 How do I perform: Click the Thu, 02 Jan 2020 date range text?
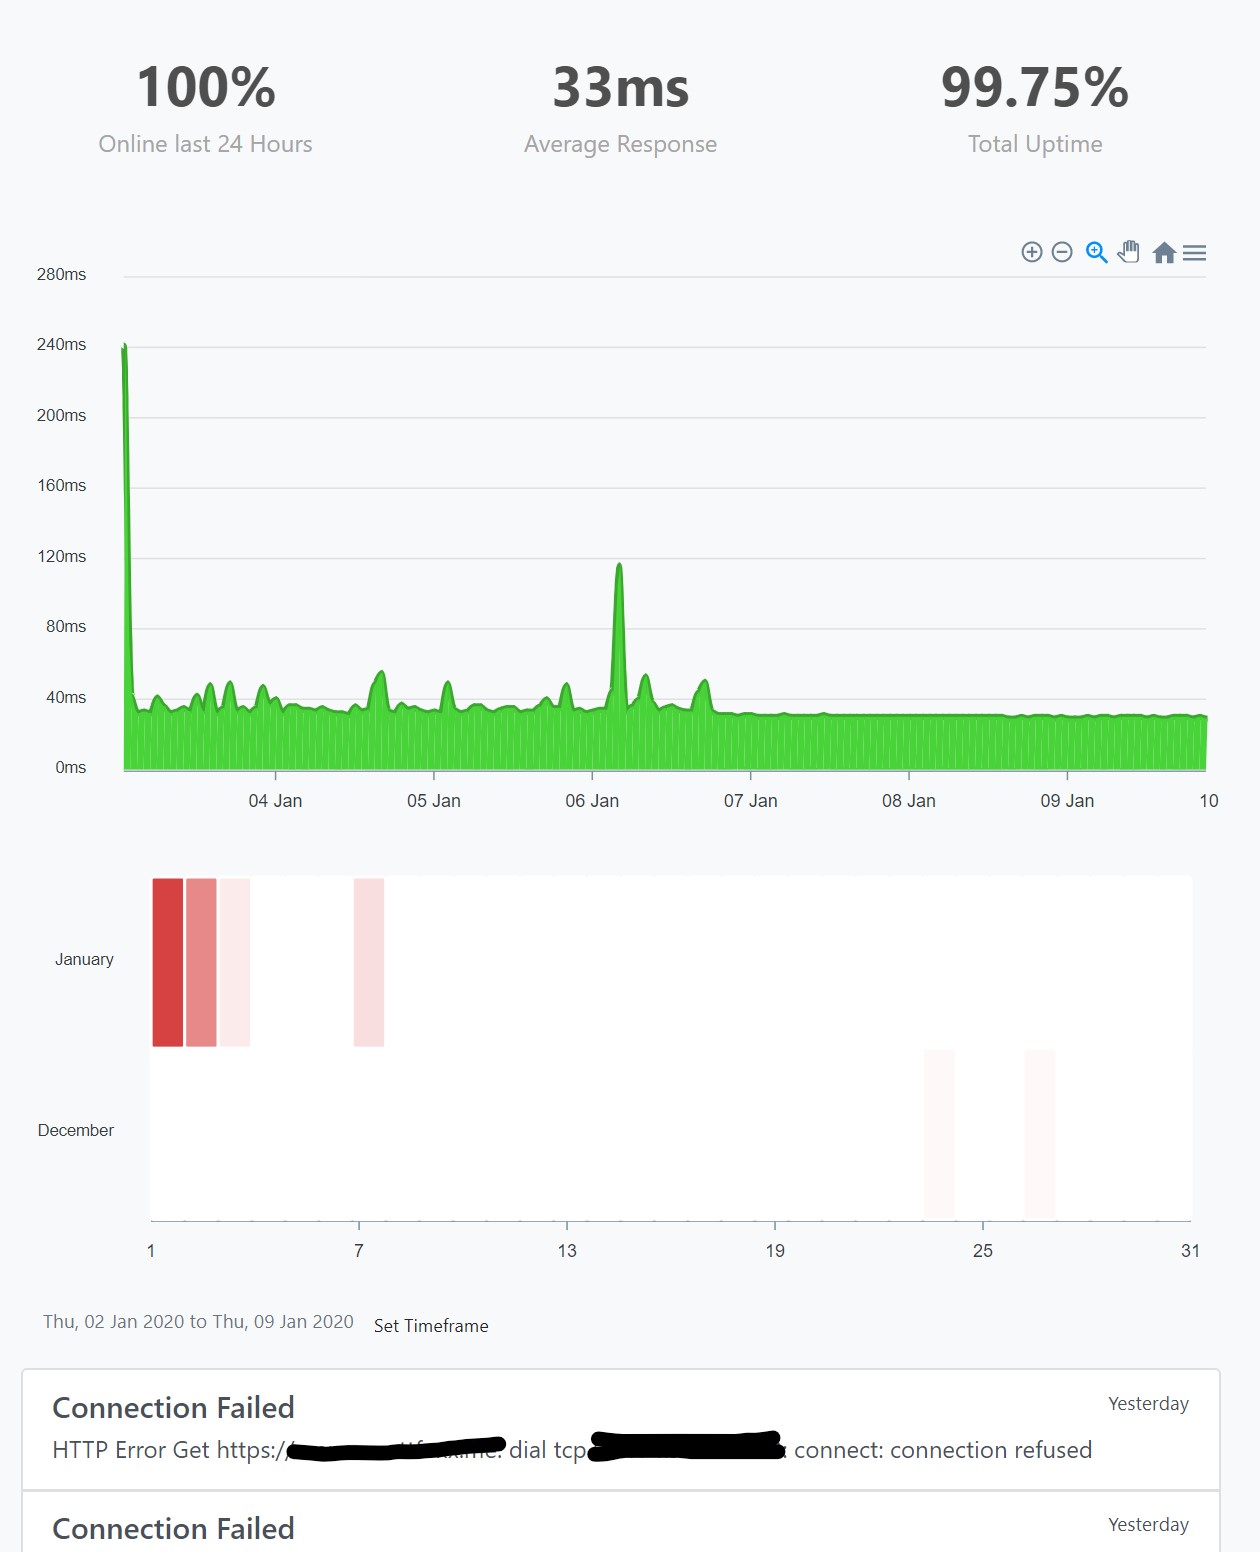[196, 1321]
